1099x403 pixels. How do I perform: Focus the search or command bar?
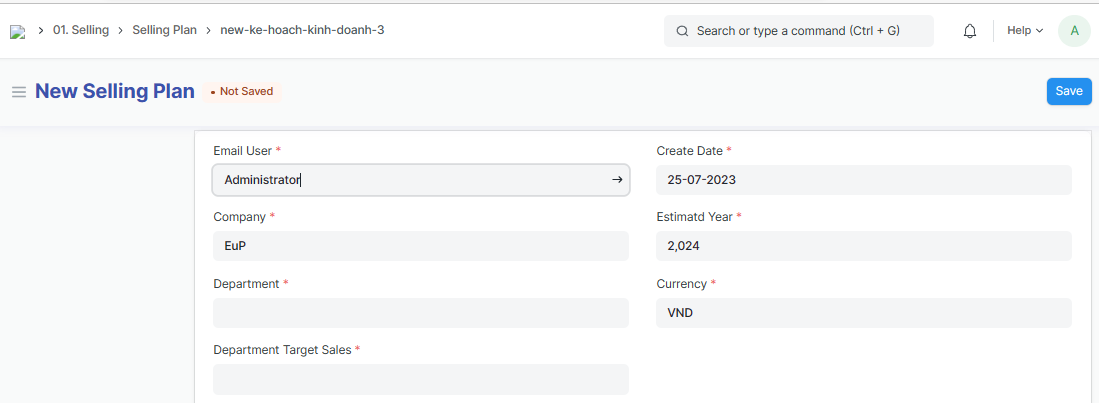pyautogui.click(x=798, y=31)
